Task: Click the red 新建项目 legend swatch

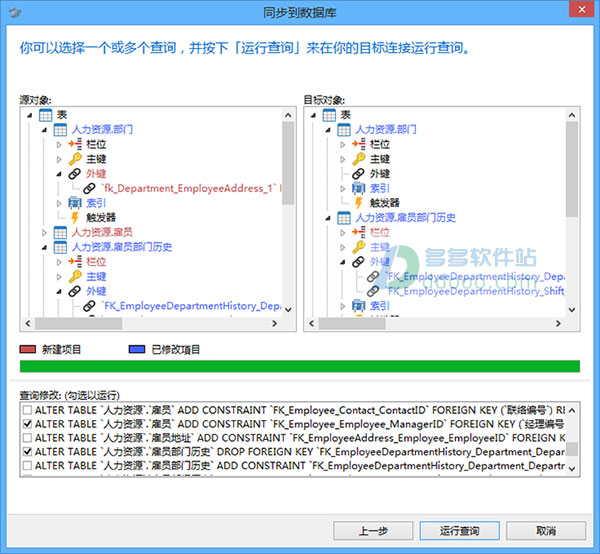Action: tap(28, 349)
